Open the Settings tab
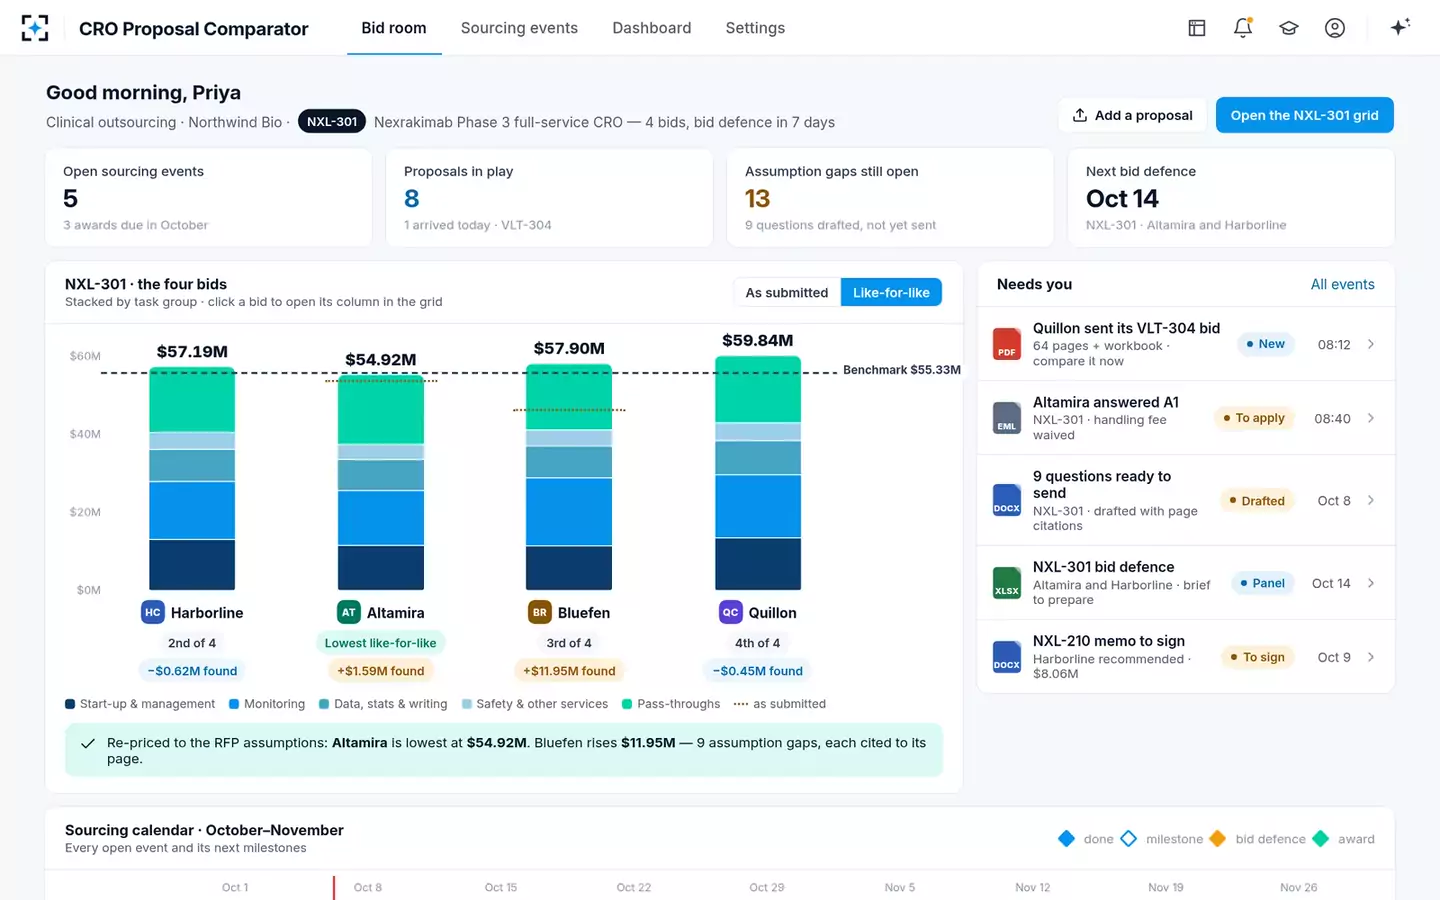The height and width of the screenshot is (900, 1440). tap(755, 28)
